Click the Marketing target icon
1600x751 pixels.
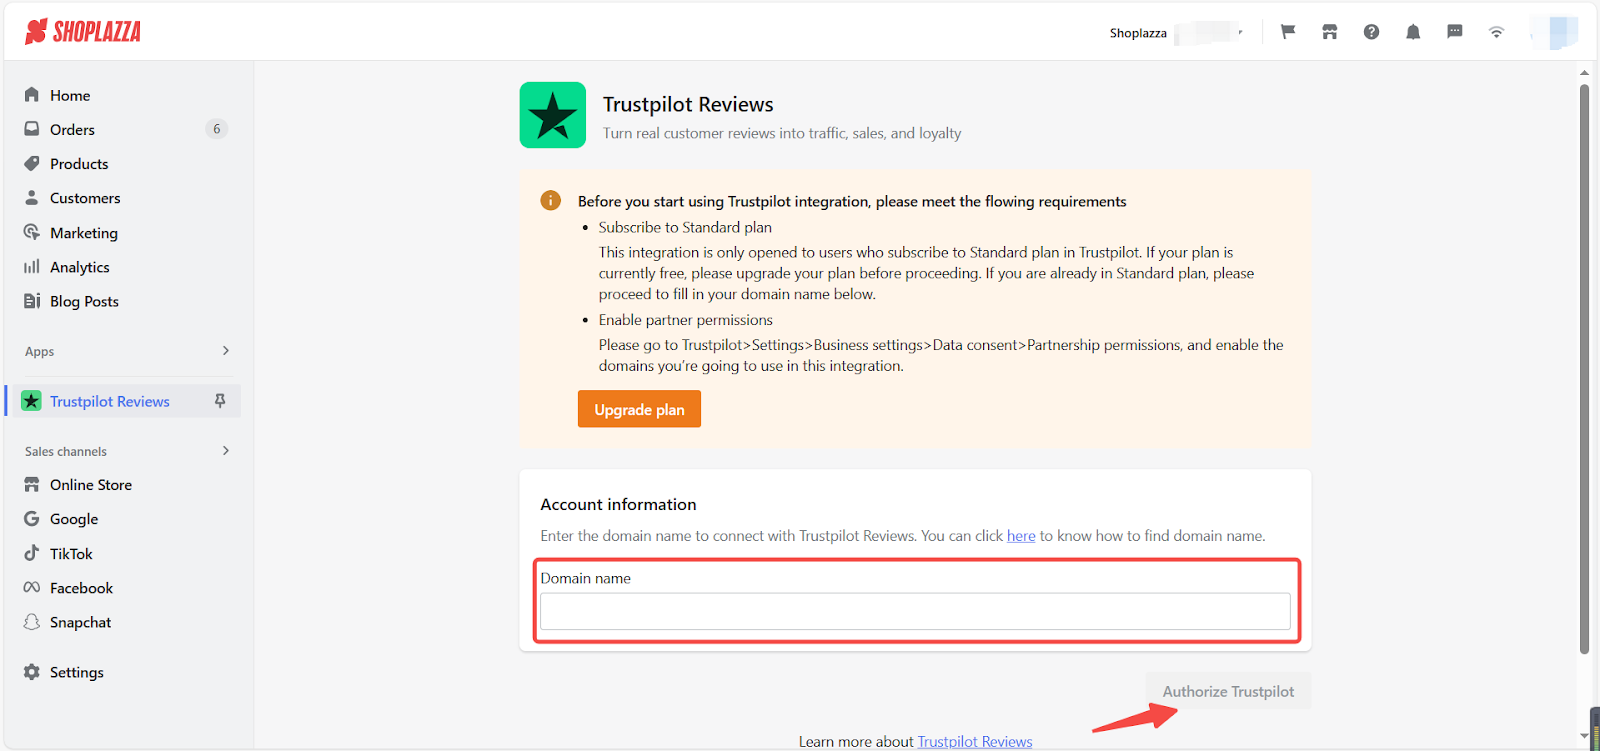coord(32,232)
